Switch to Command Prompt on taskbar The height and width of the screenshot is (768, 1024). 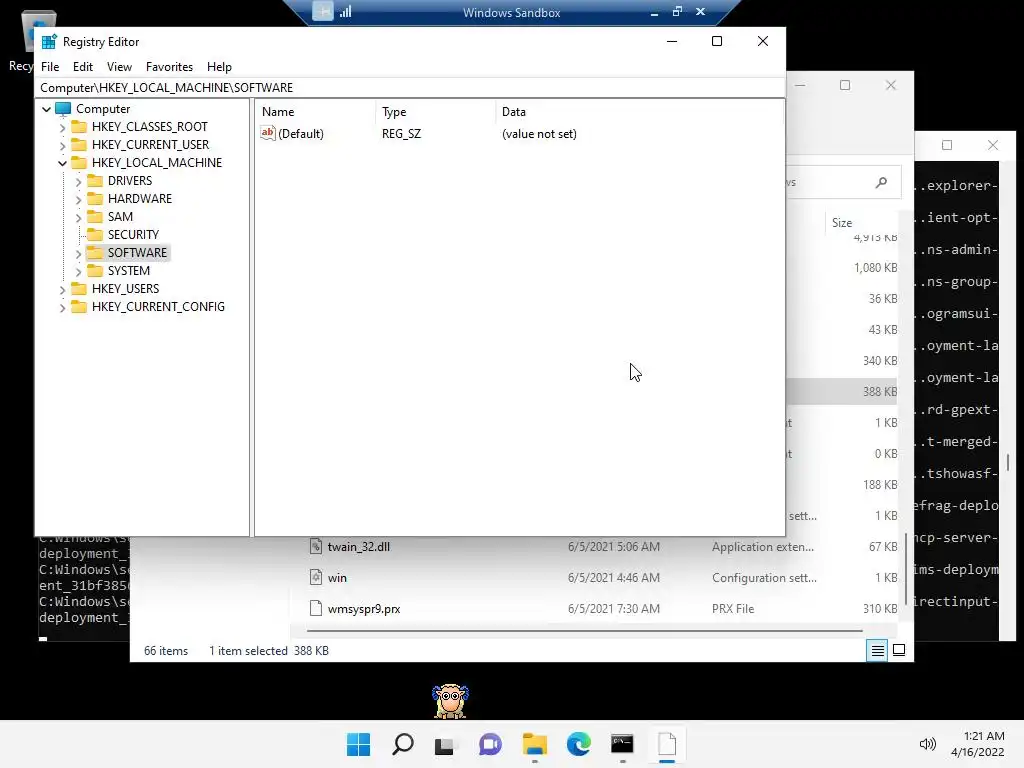pyautogui.click(x=622, y=744)
